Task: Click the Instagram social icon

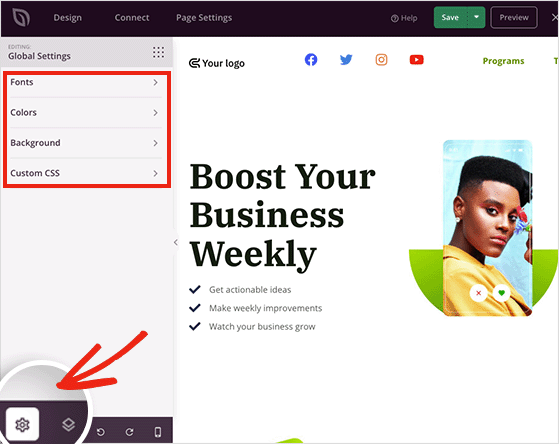Action: (381, 60)
